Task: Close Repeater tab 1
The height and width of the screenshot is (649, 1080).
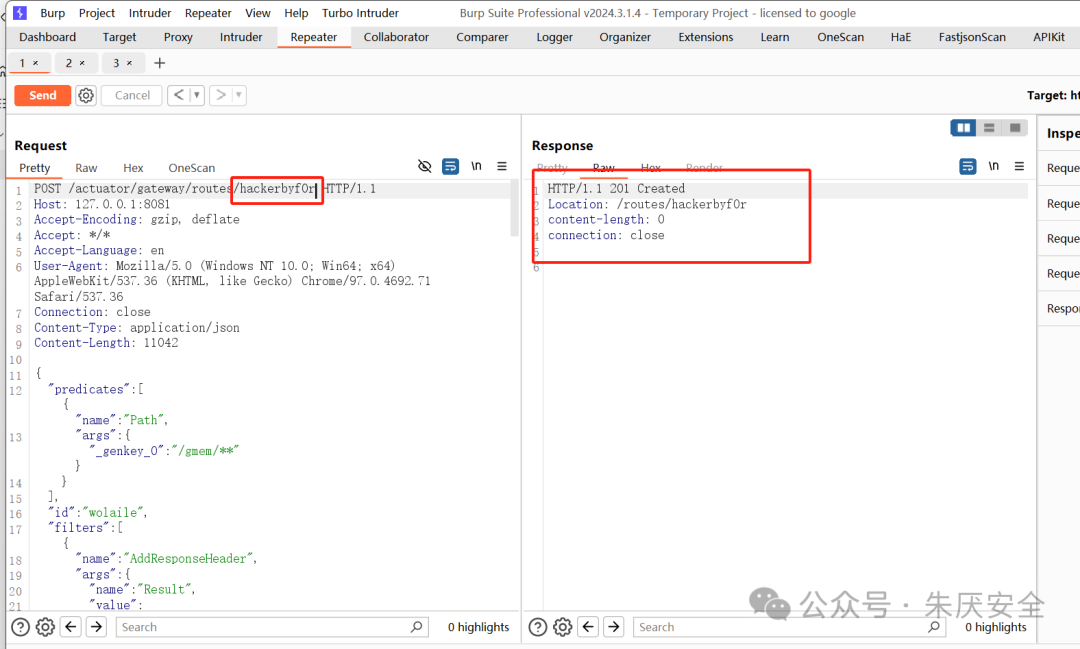Action: pos(36,63)
